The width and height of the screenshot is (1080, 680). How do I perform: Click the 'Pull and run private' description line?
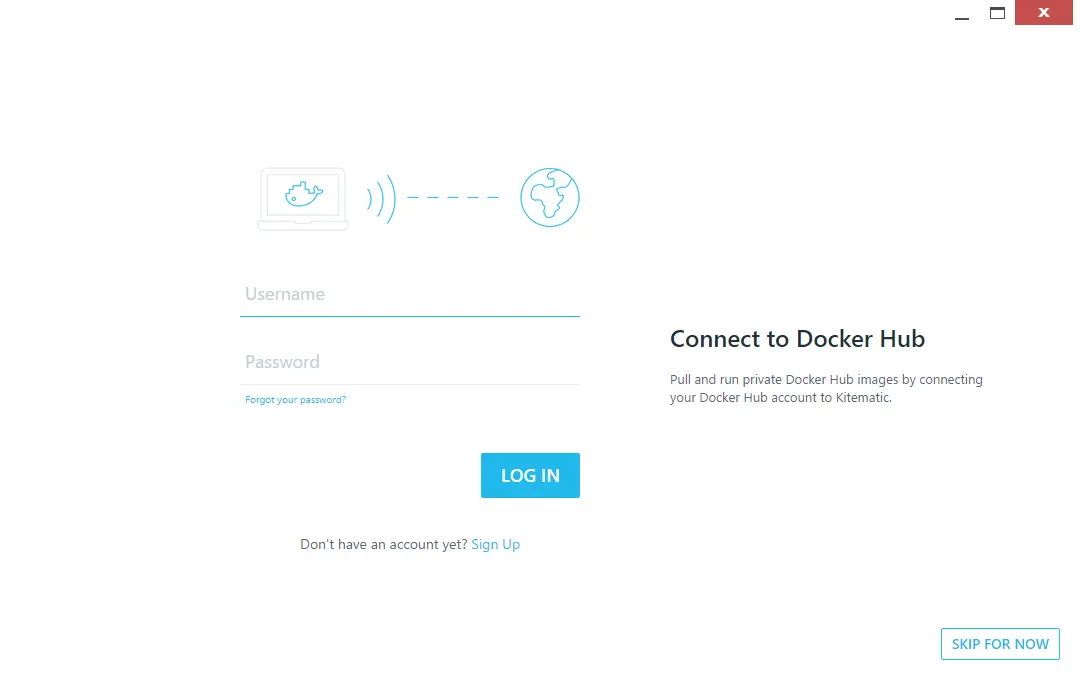(826, 380)
